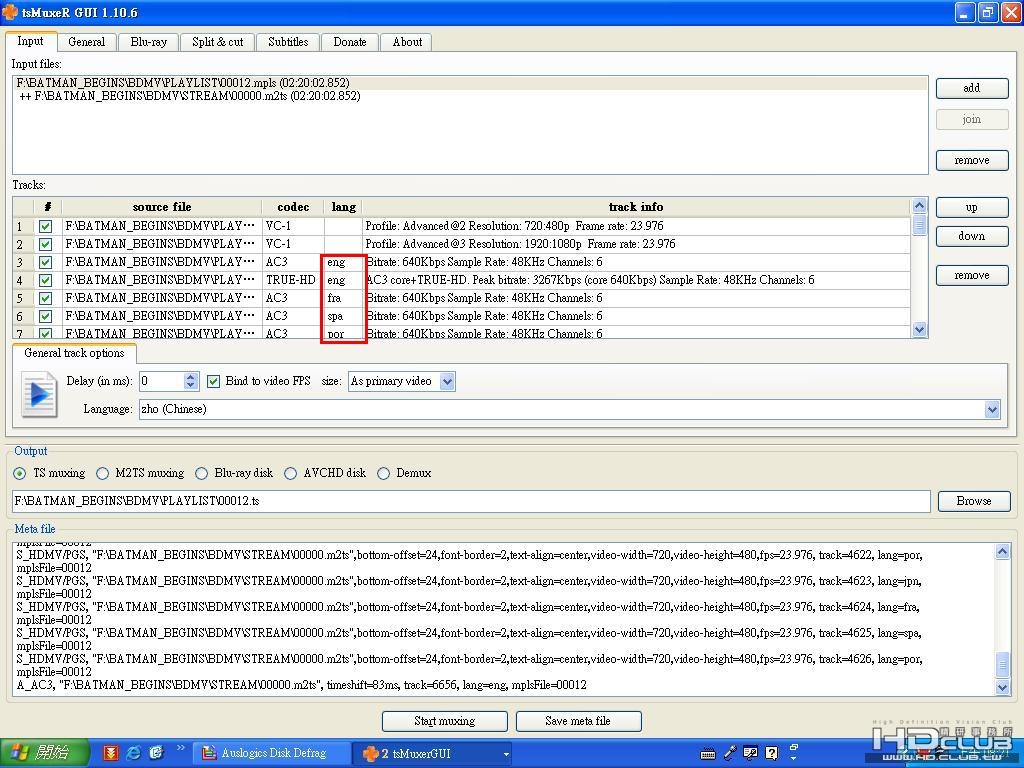1024x768 pixels.
Task: Click the output path input field
Action: 471,501
